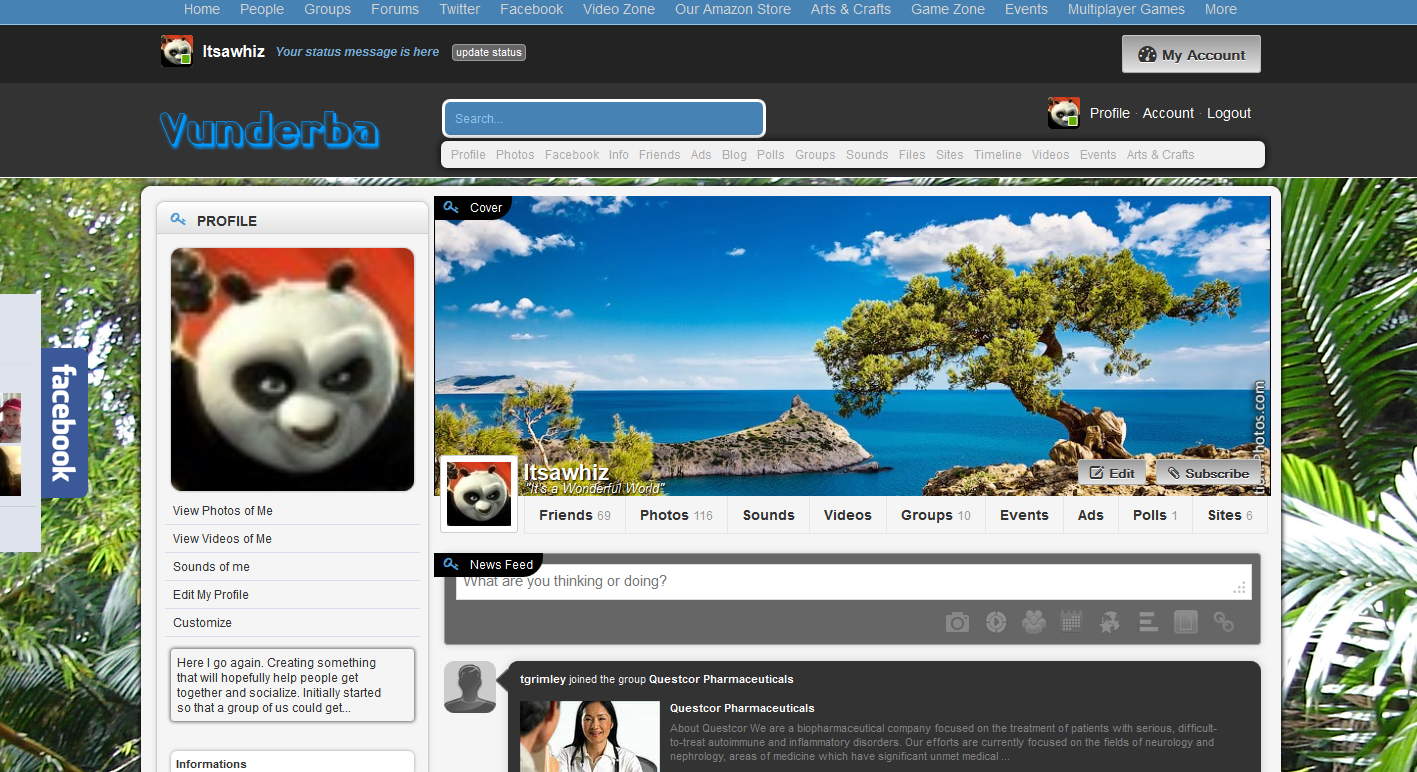Click the chain link icon in News Feed

coord(1223,622)
